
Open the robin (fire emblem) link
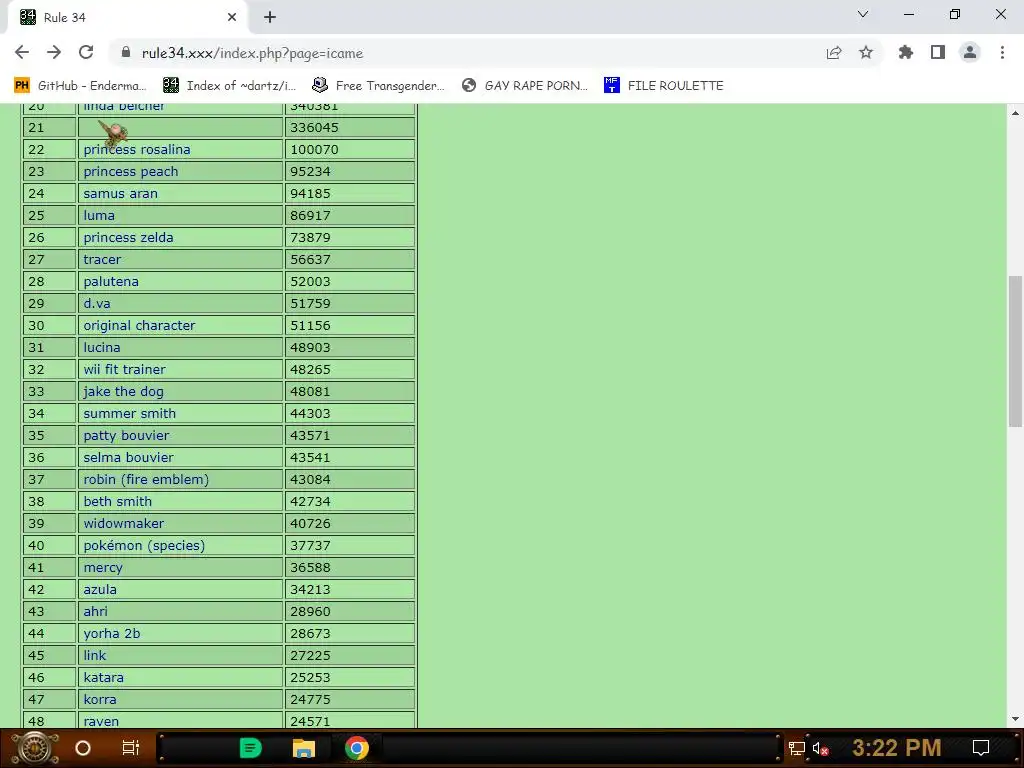click(146, 479)
